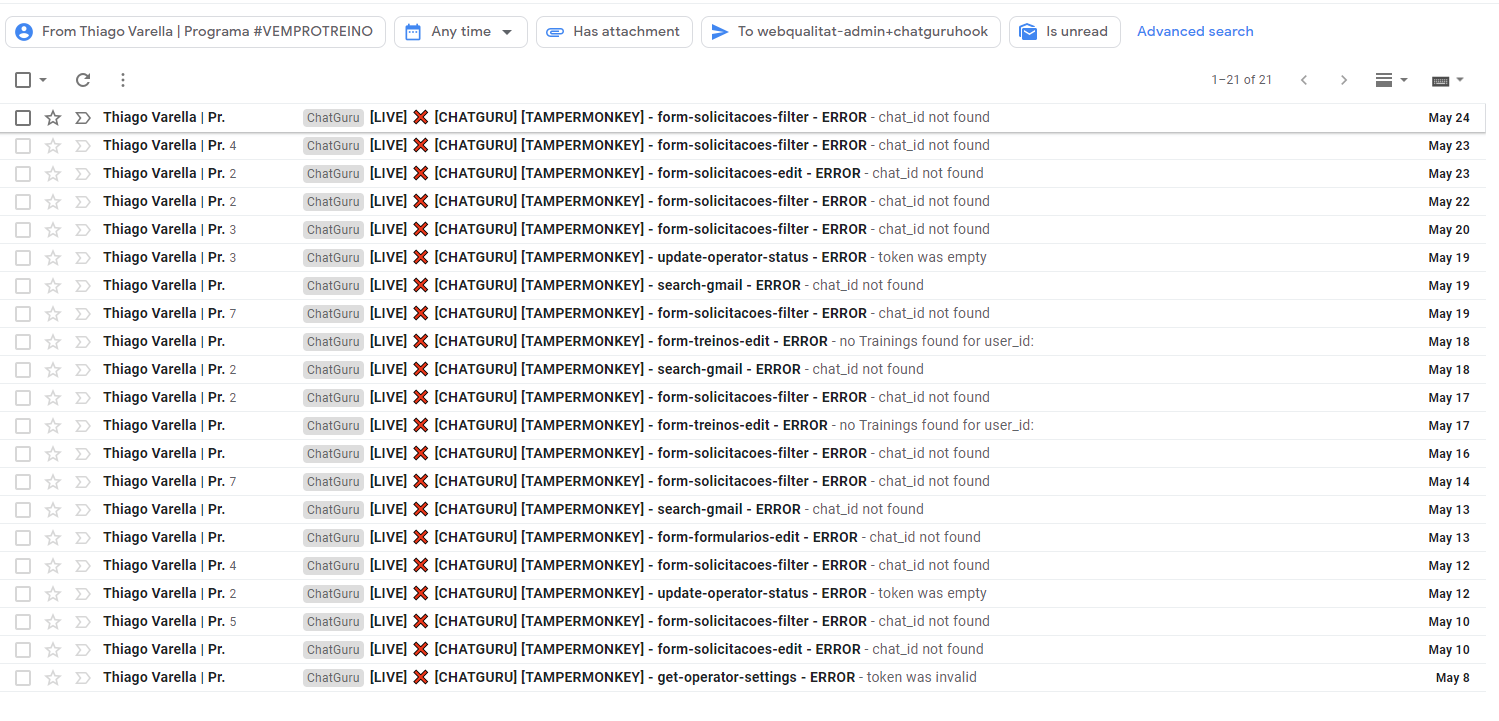This screenshot has width=1499, height=721.
Task: Select the May 24 email checkbox
Action: point(23,118)
